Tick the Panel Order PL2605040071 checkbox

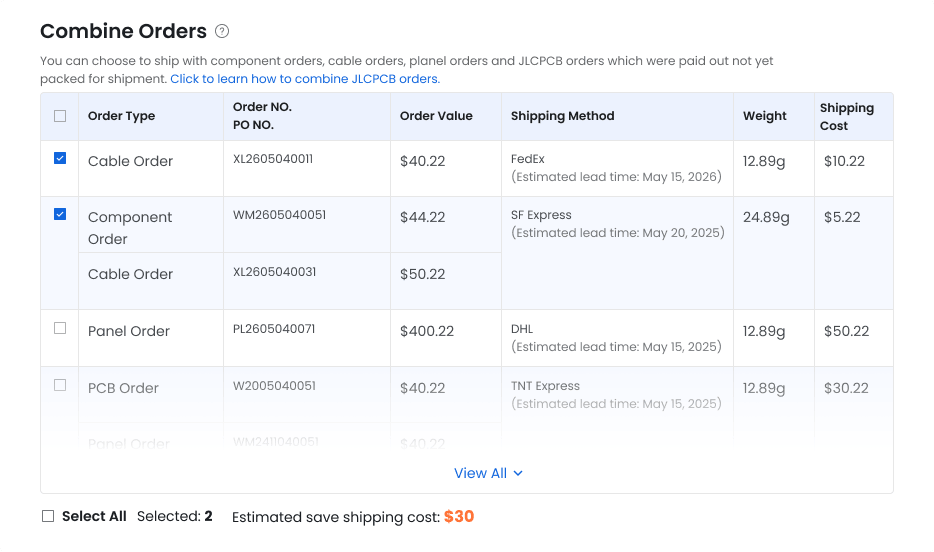pyautogui.click(x=60, y=328)
